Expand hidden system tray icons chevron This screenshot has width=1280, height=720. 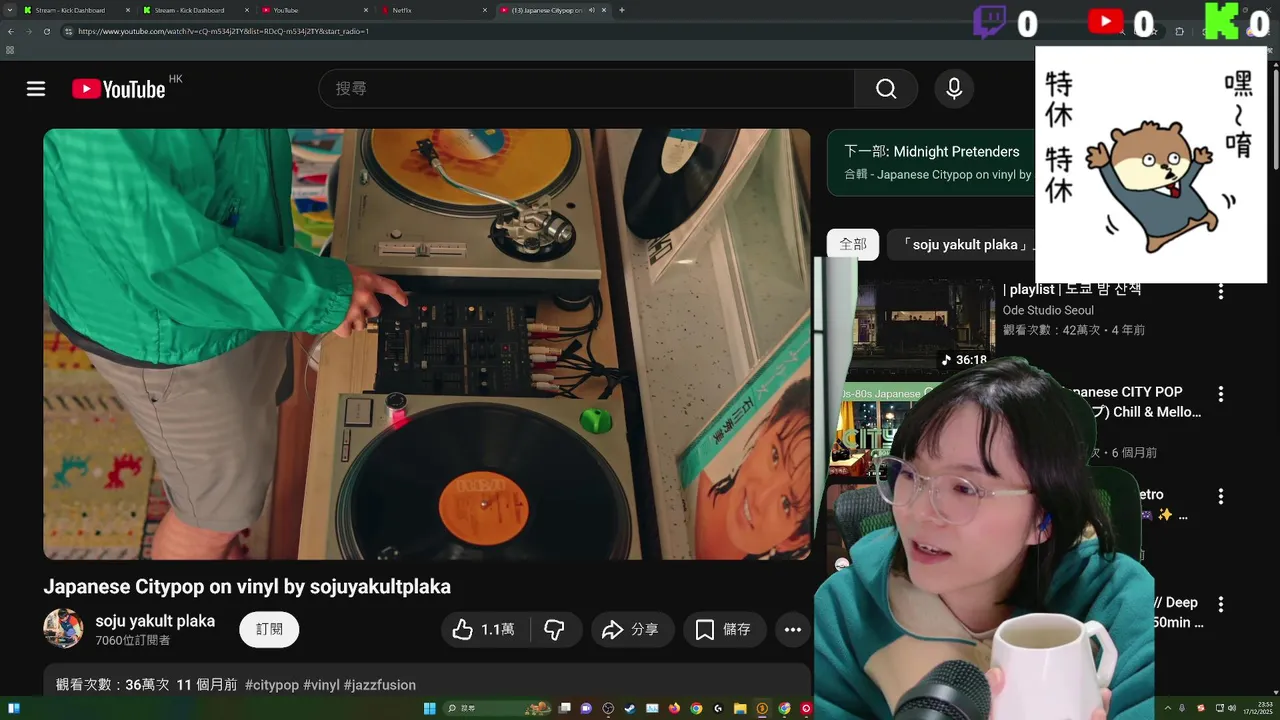coord(1167,708)
